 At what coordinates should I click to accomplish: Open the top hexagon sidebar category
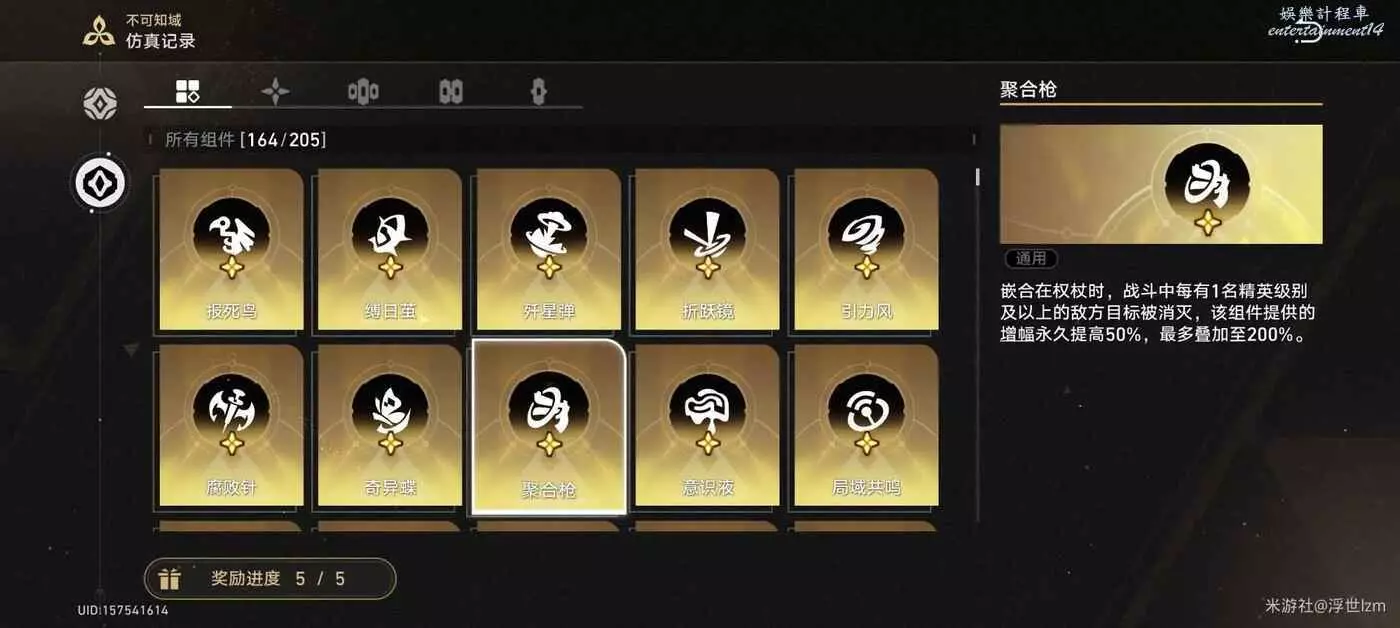pos(100,103)
